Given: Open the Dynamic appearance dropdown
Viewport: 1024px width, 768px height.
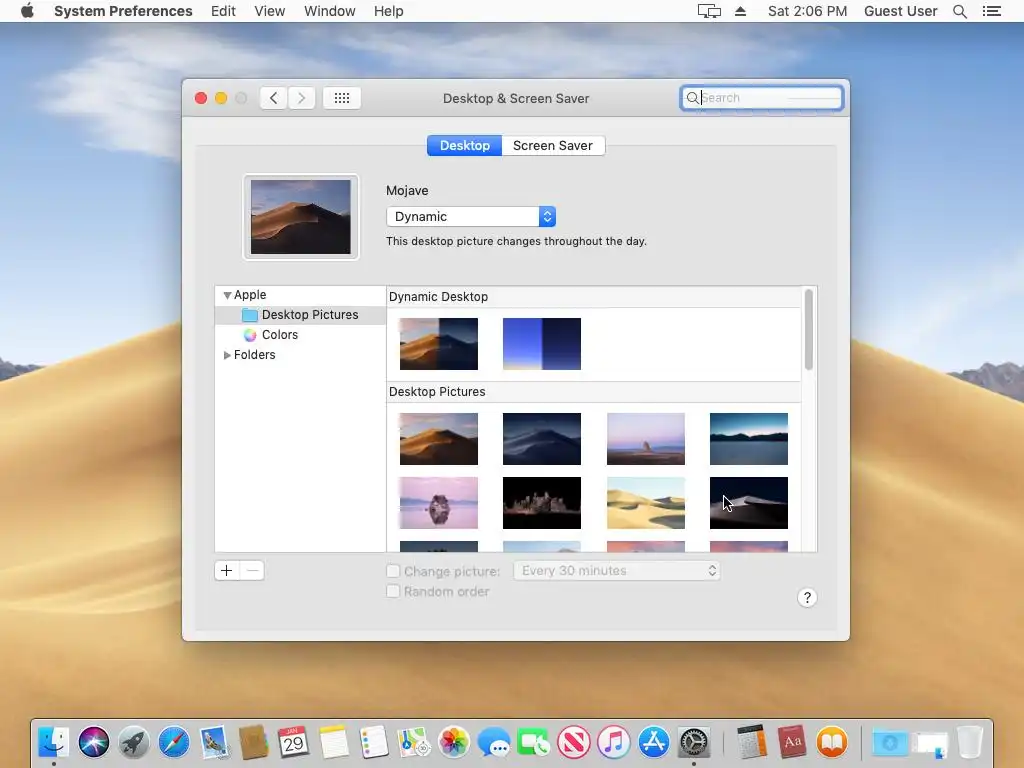Looking at the screenshot, I should click(471, 217).
